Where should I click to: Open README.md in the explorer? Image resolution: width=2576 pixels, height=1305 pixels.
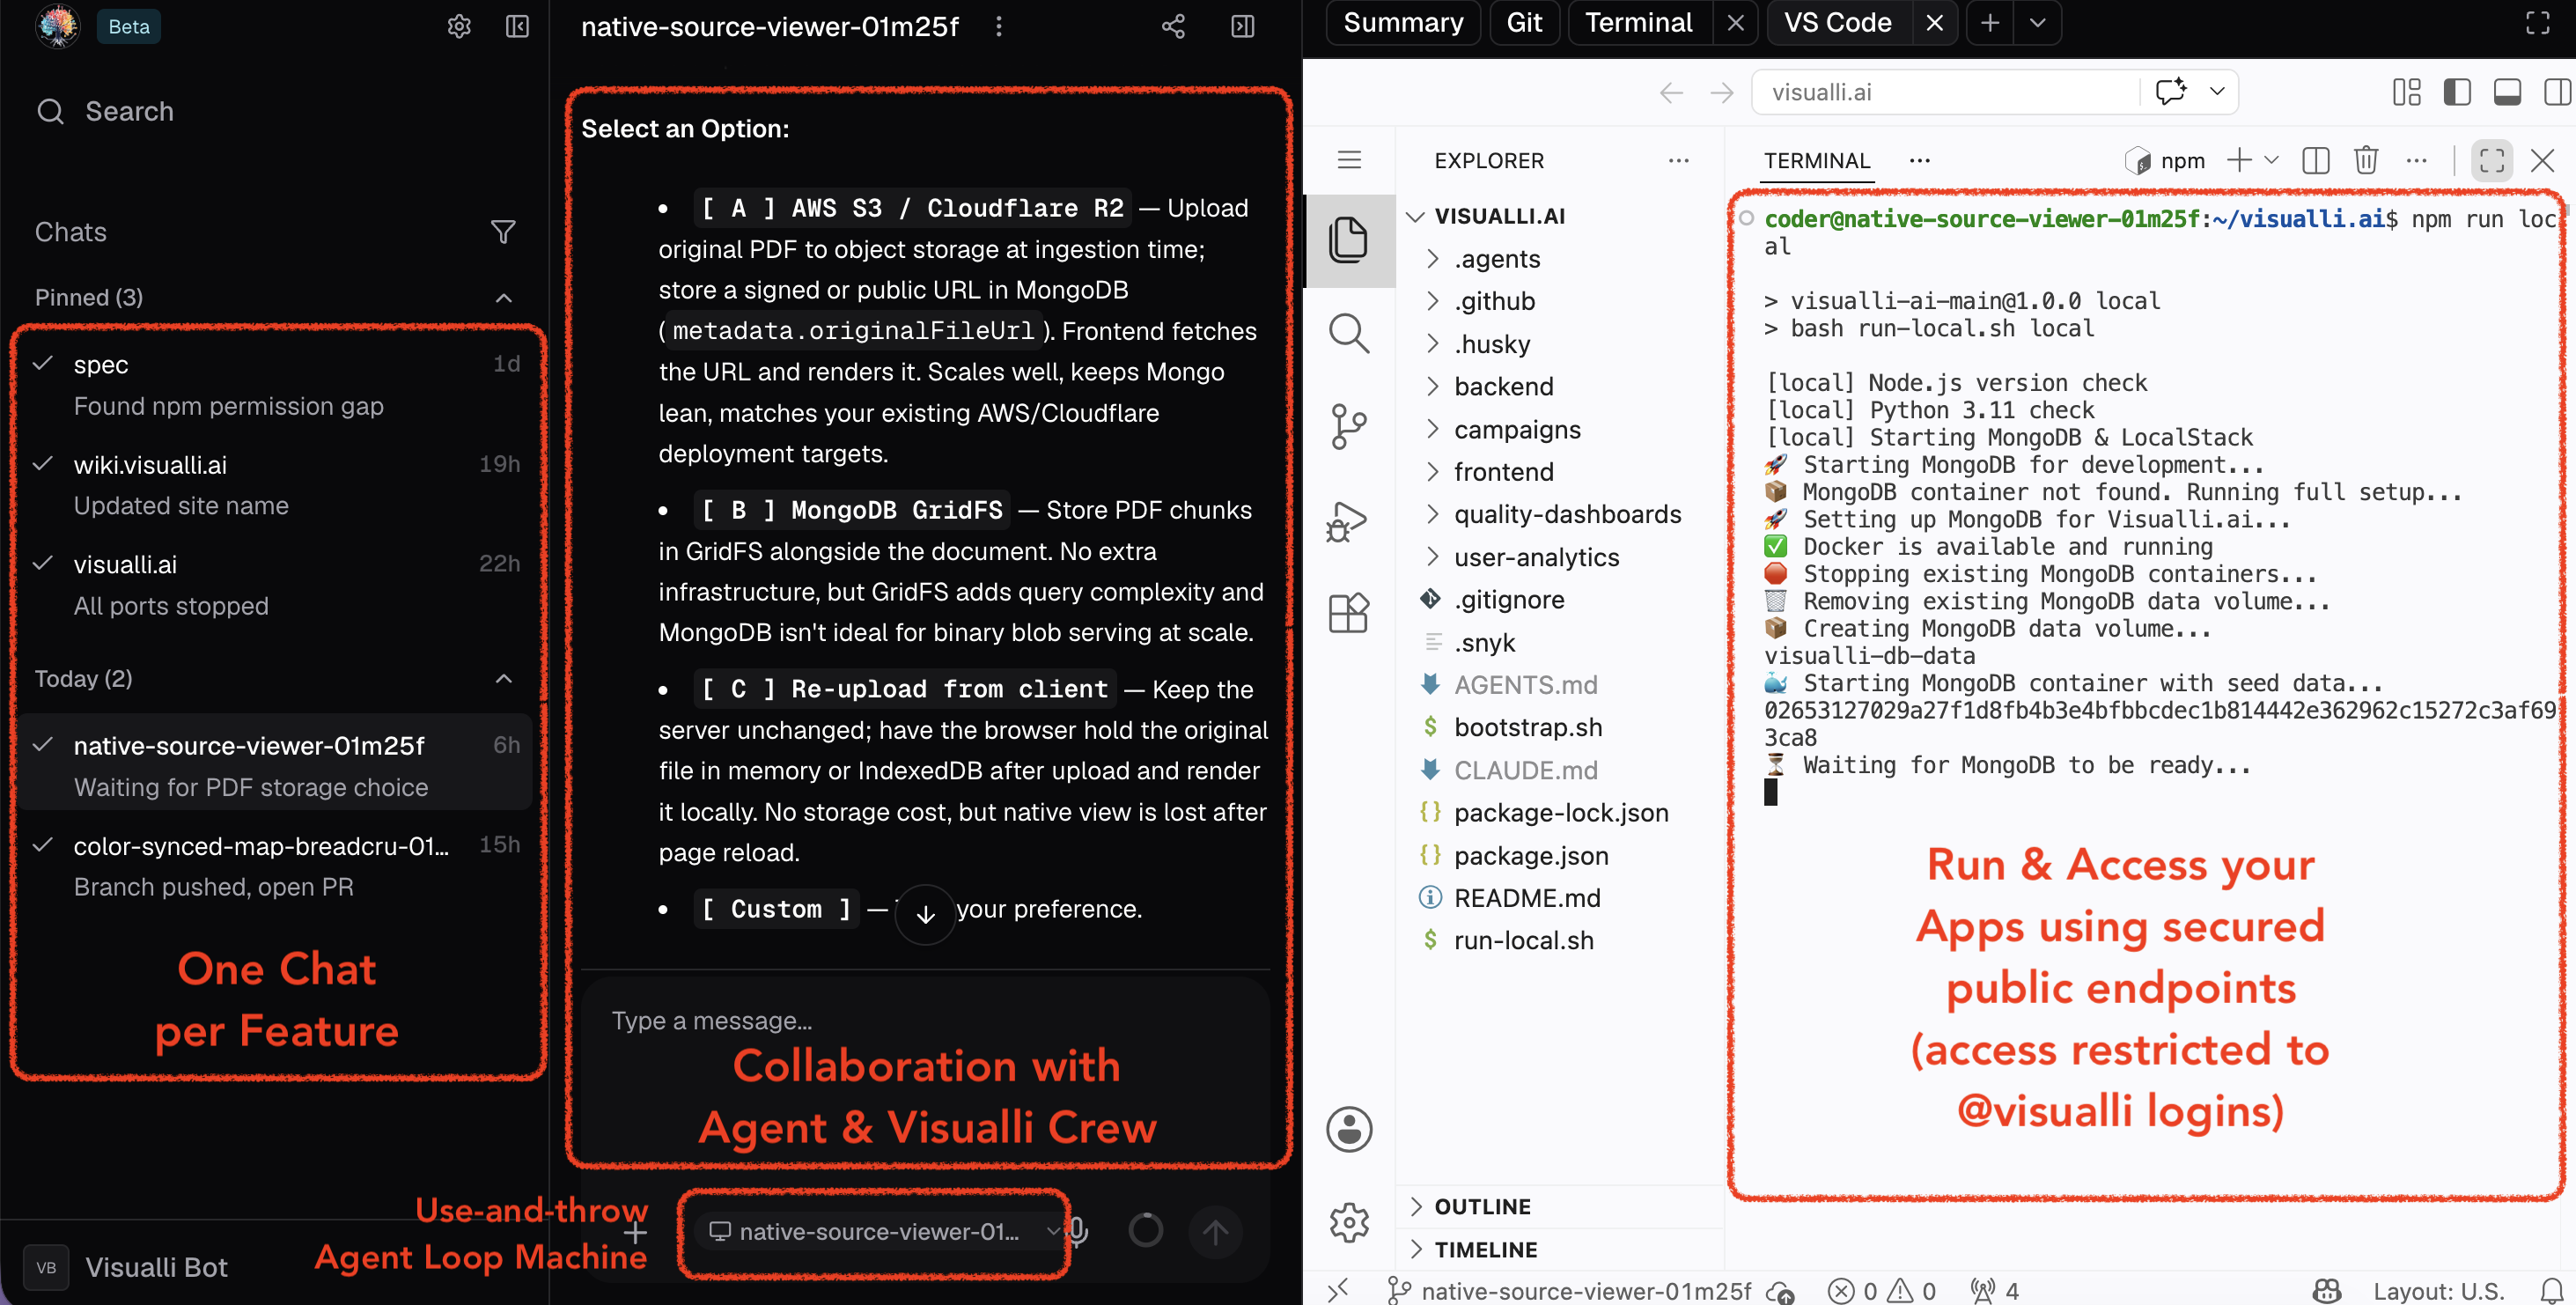[x=1527, y=898]
